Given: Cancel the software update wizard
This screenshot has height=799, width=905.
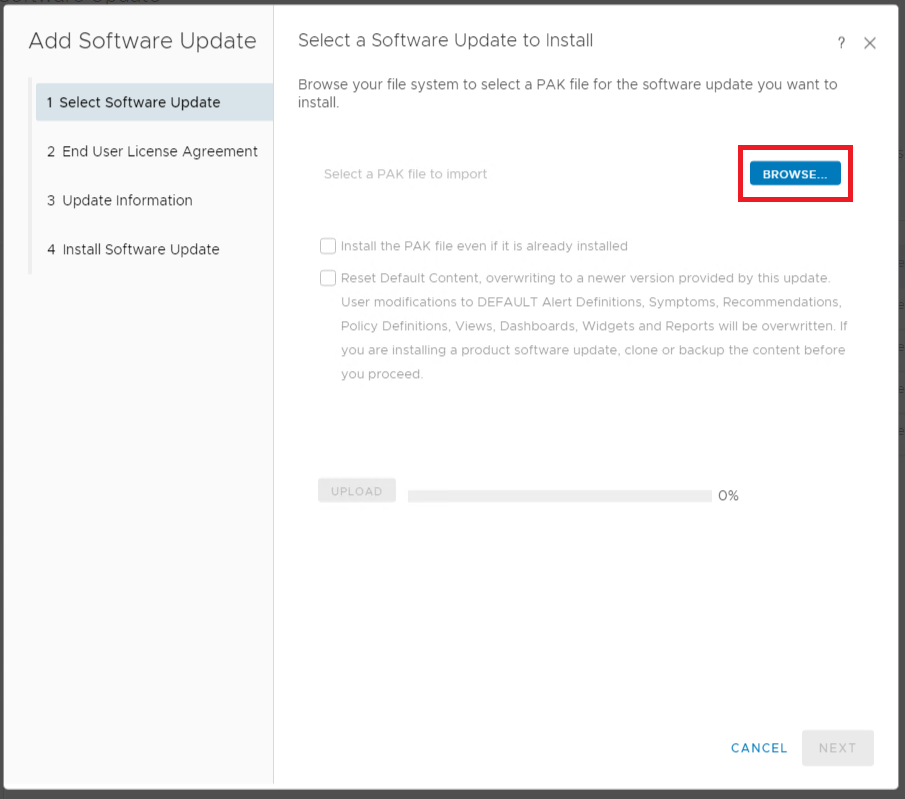Looking at the screenshot, I should pyautogui.click(x=759, y=748).
